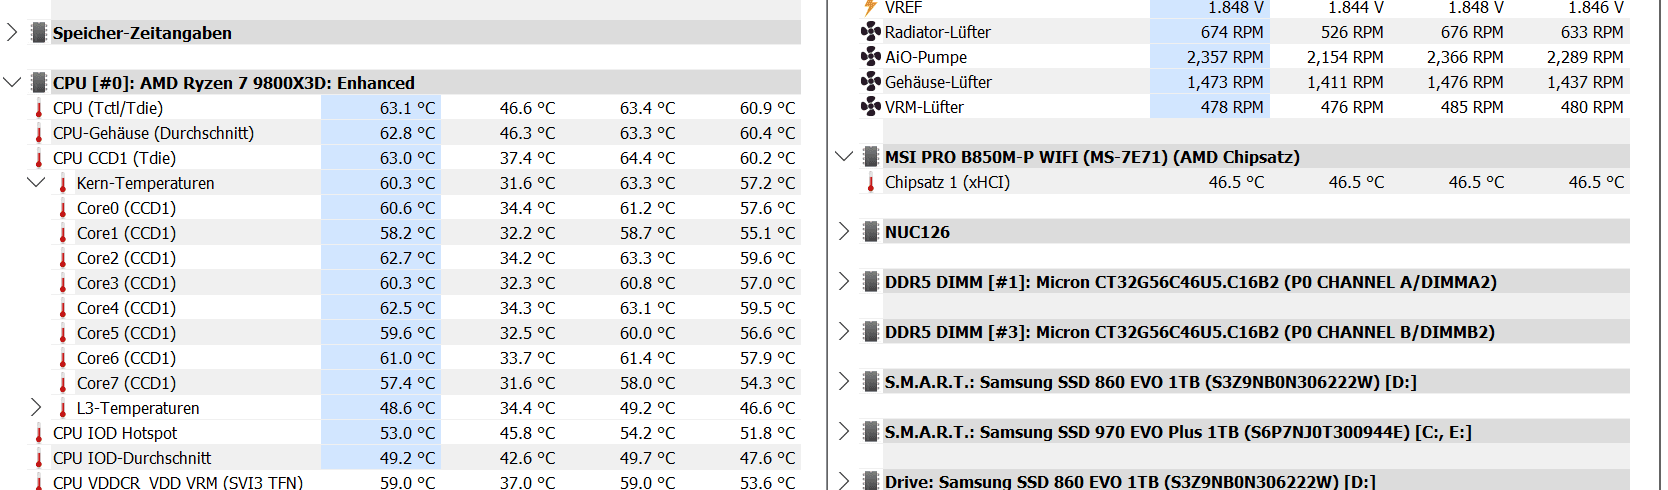
Task: Collapse the Kern-Temperaturen subtree
Action: pyautogui.click(x=36, y=182)
